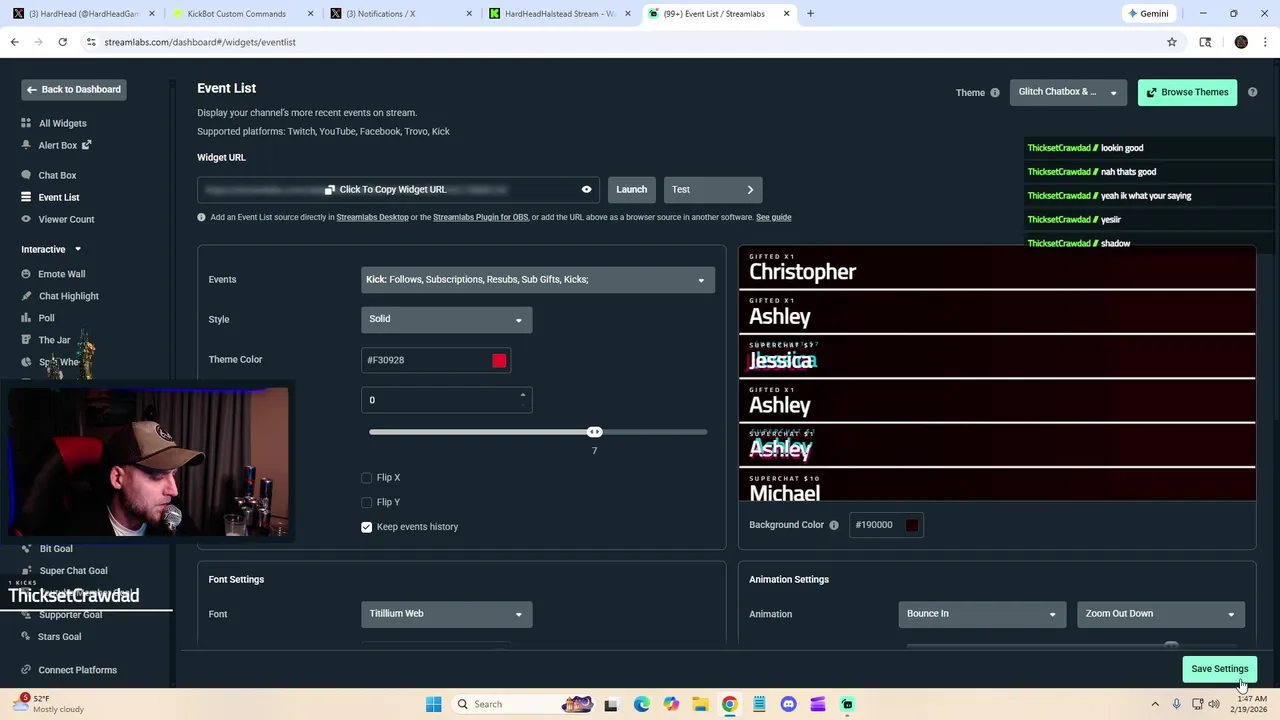Click the Theme info help icon
Screen dimensions: 1280x720
pyautogui.click(x=994, y=93)
